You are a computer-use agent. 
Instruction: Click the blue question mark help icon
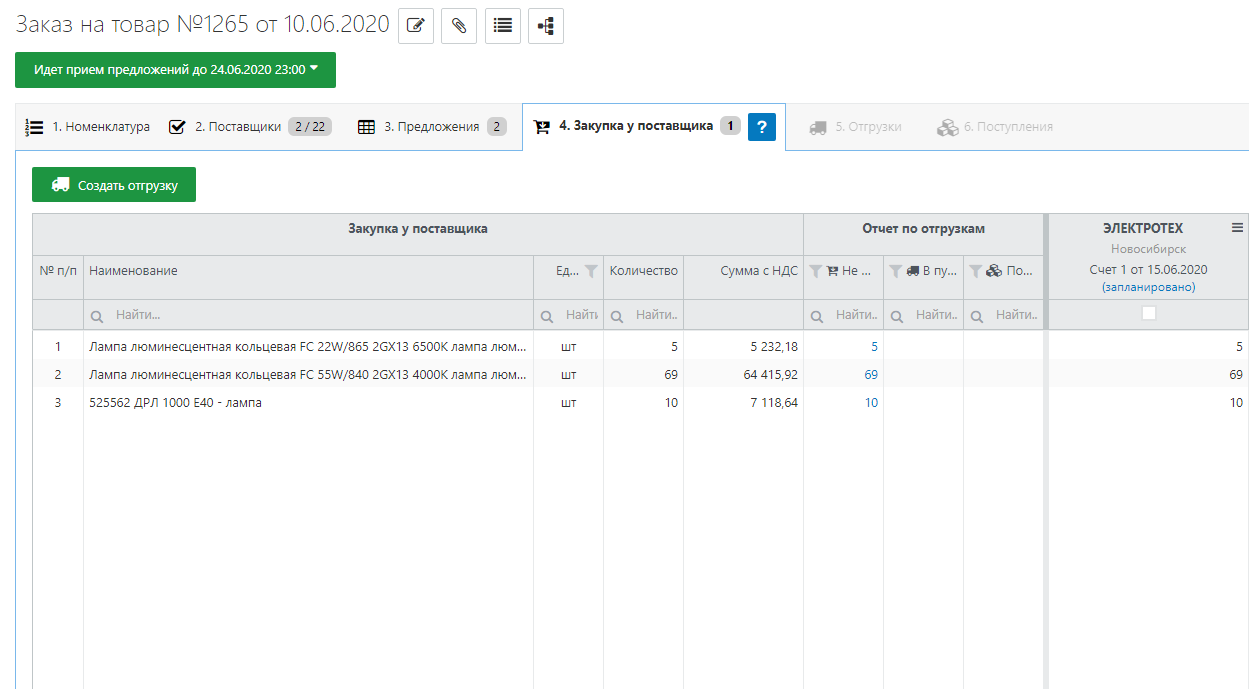762,127
